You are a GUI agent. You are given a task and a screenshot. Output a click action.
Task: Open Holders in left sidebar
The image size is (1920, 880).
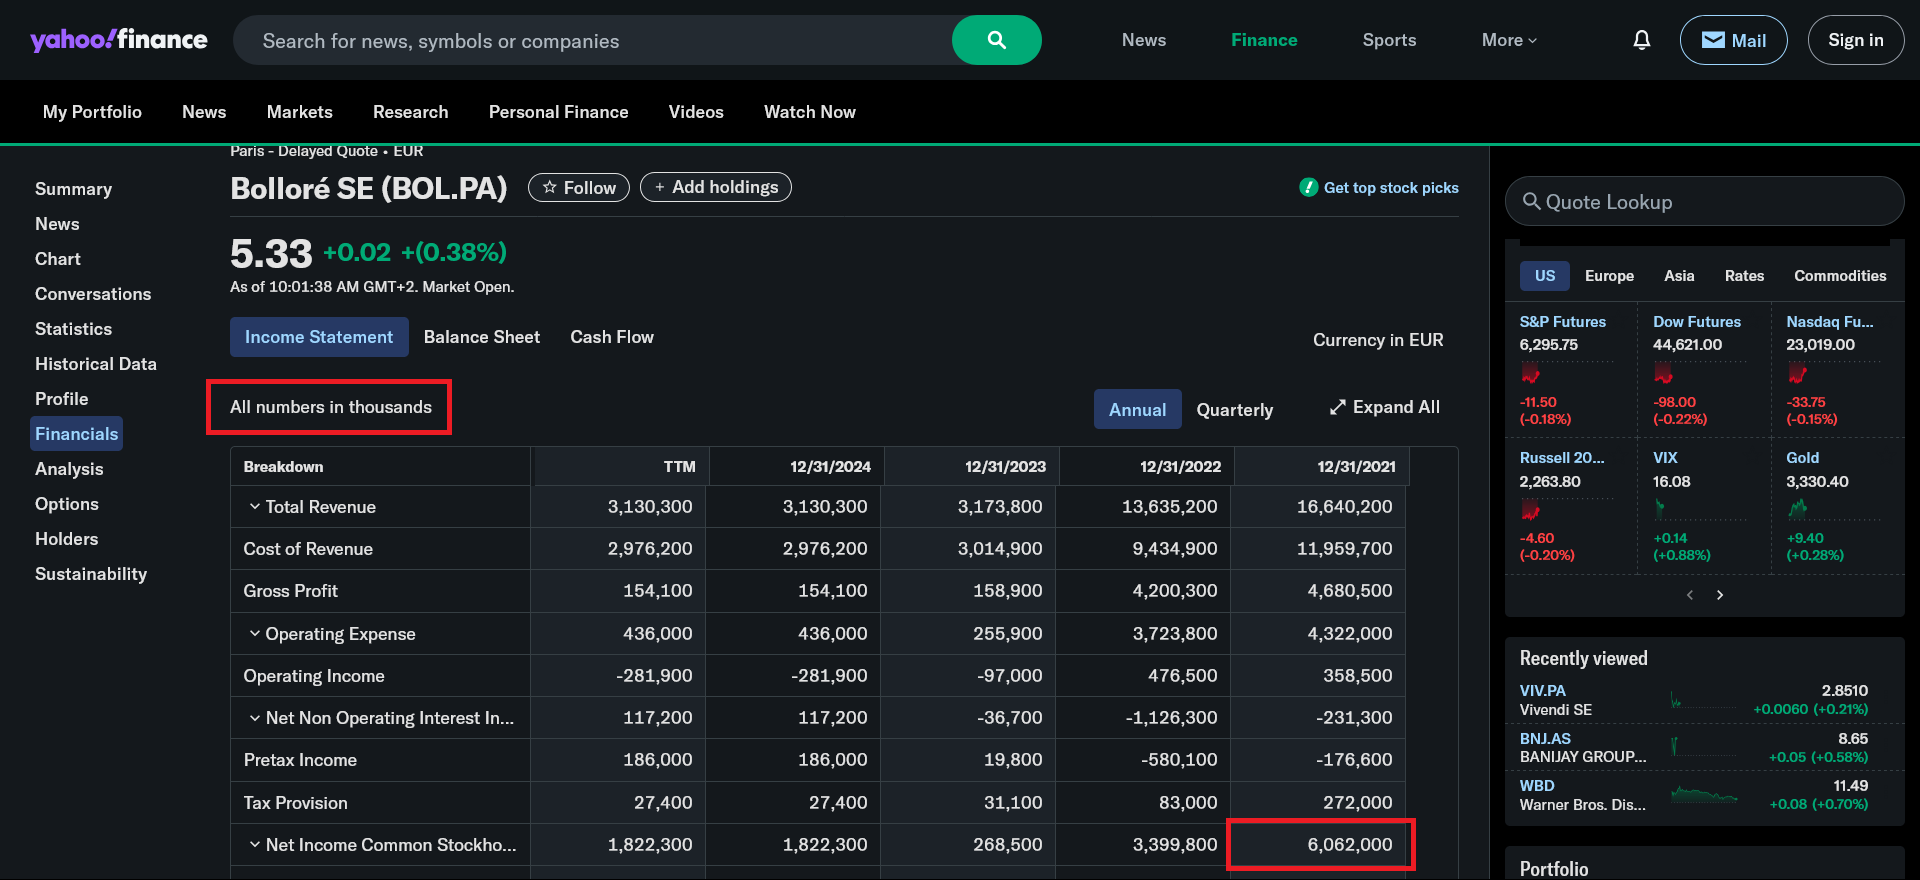click(66, 539)
